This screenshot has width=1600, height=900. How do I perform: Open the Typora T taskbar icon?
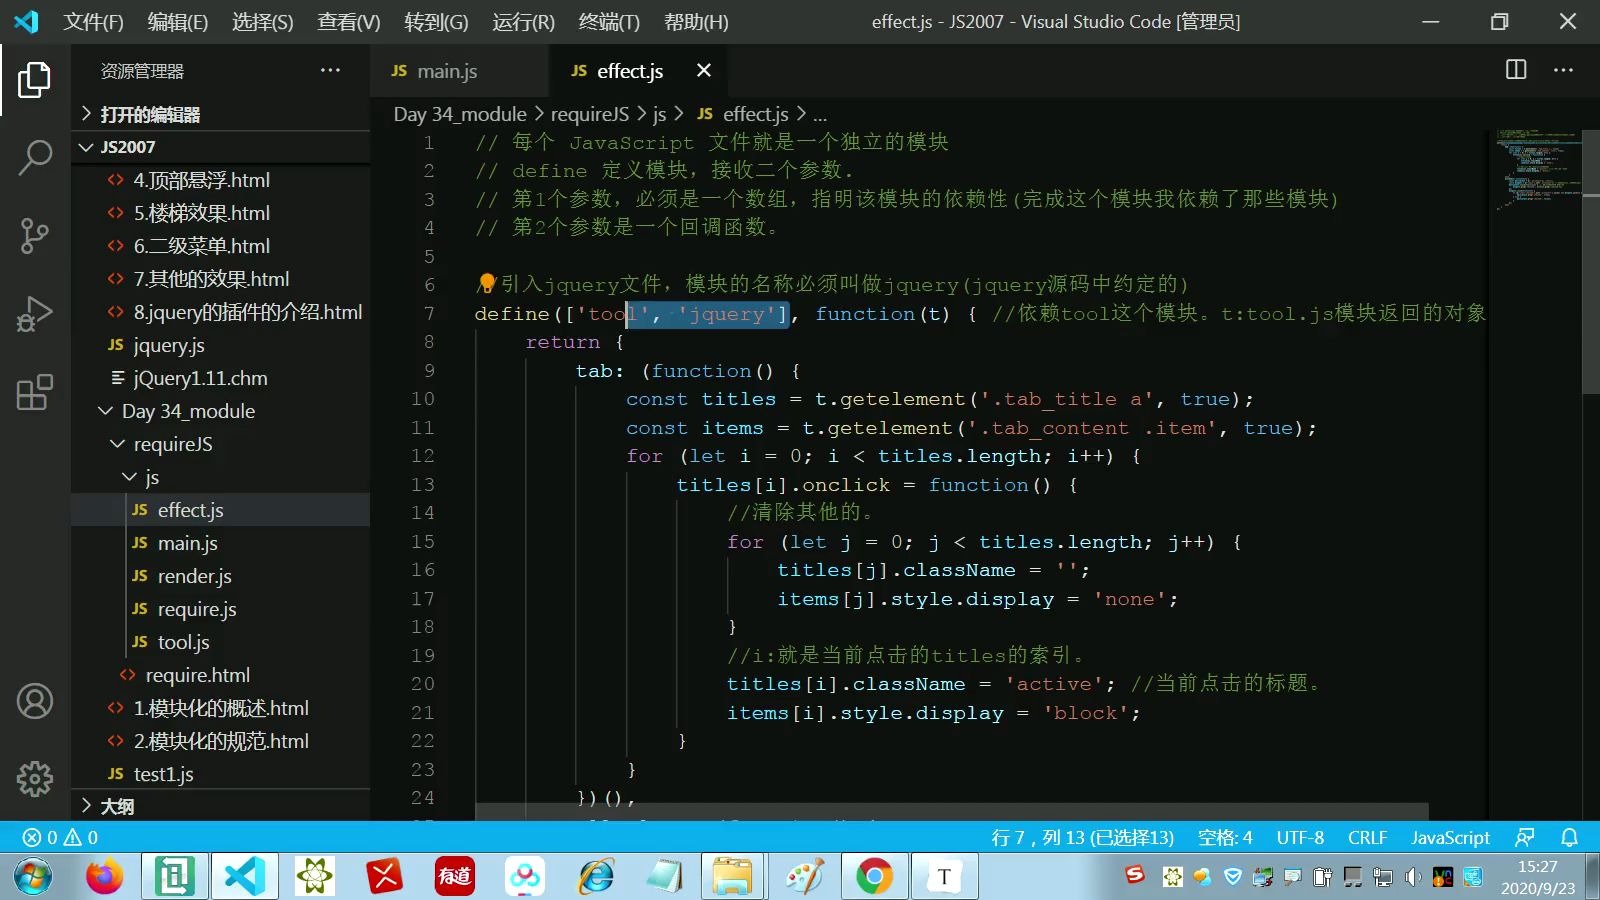[943, 877]
